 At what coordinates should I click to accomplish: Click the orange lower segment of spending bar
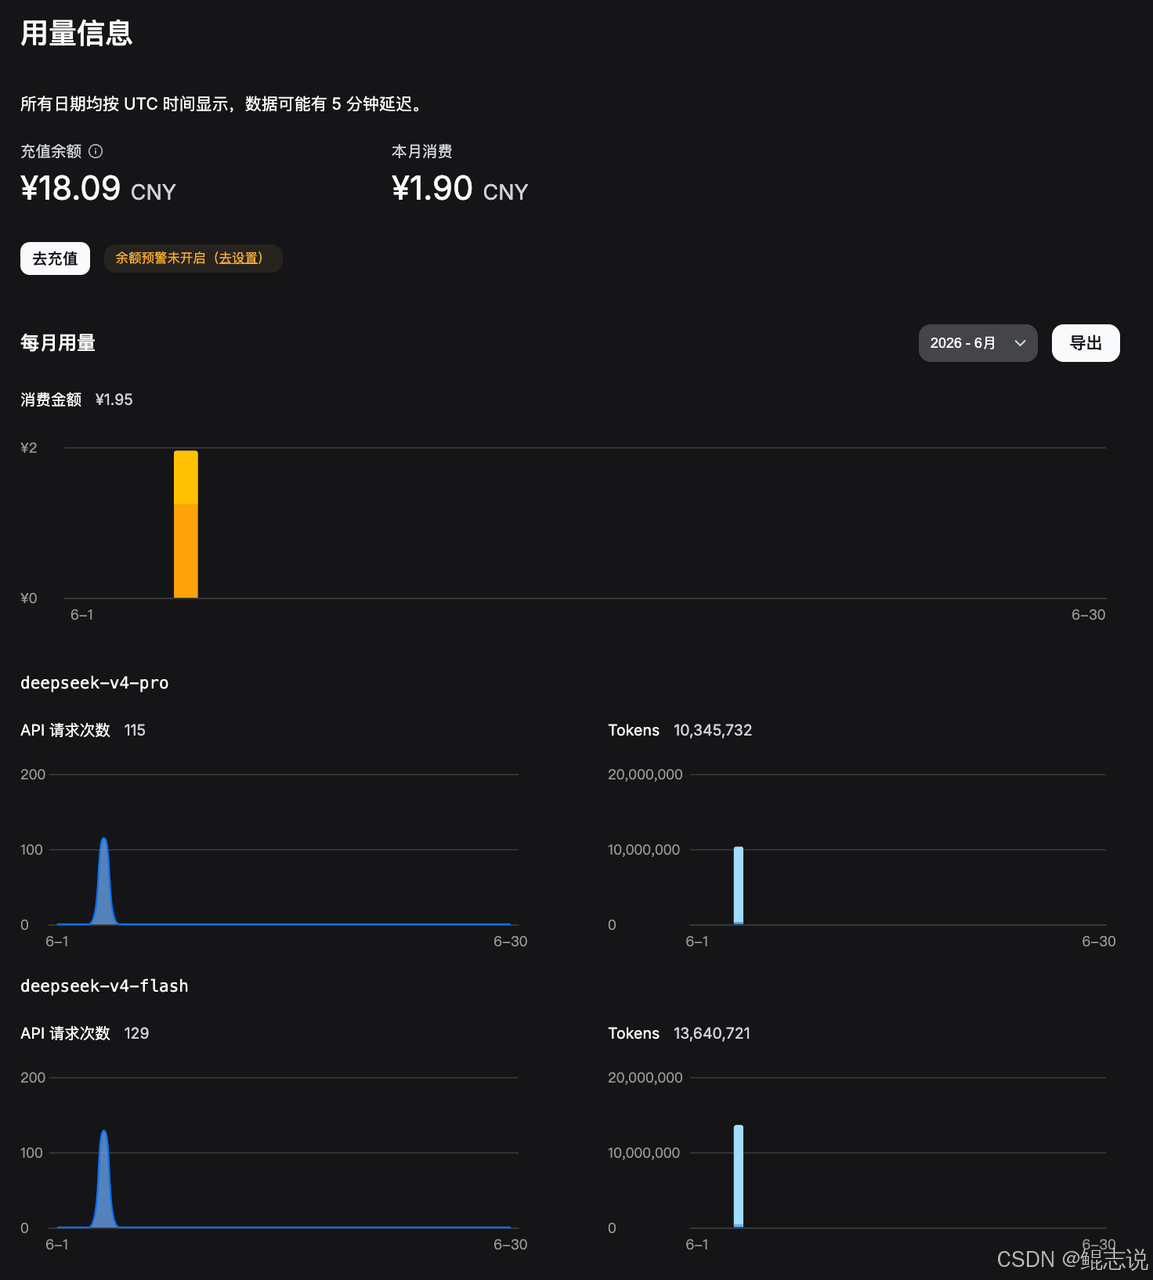(x=186, y=551)
